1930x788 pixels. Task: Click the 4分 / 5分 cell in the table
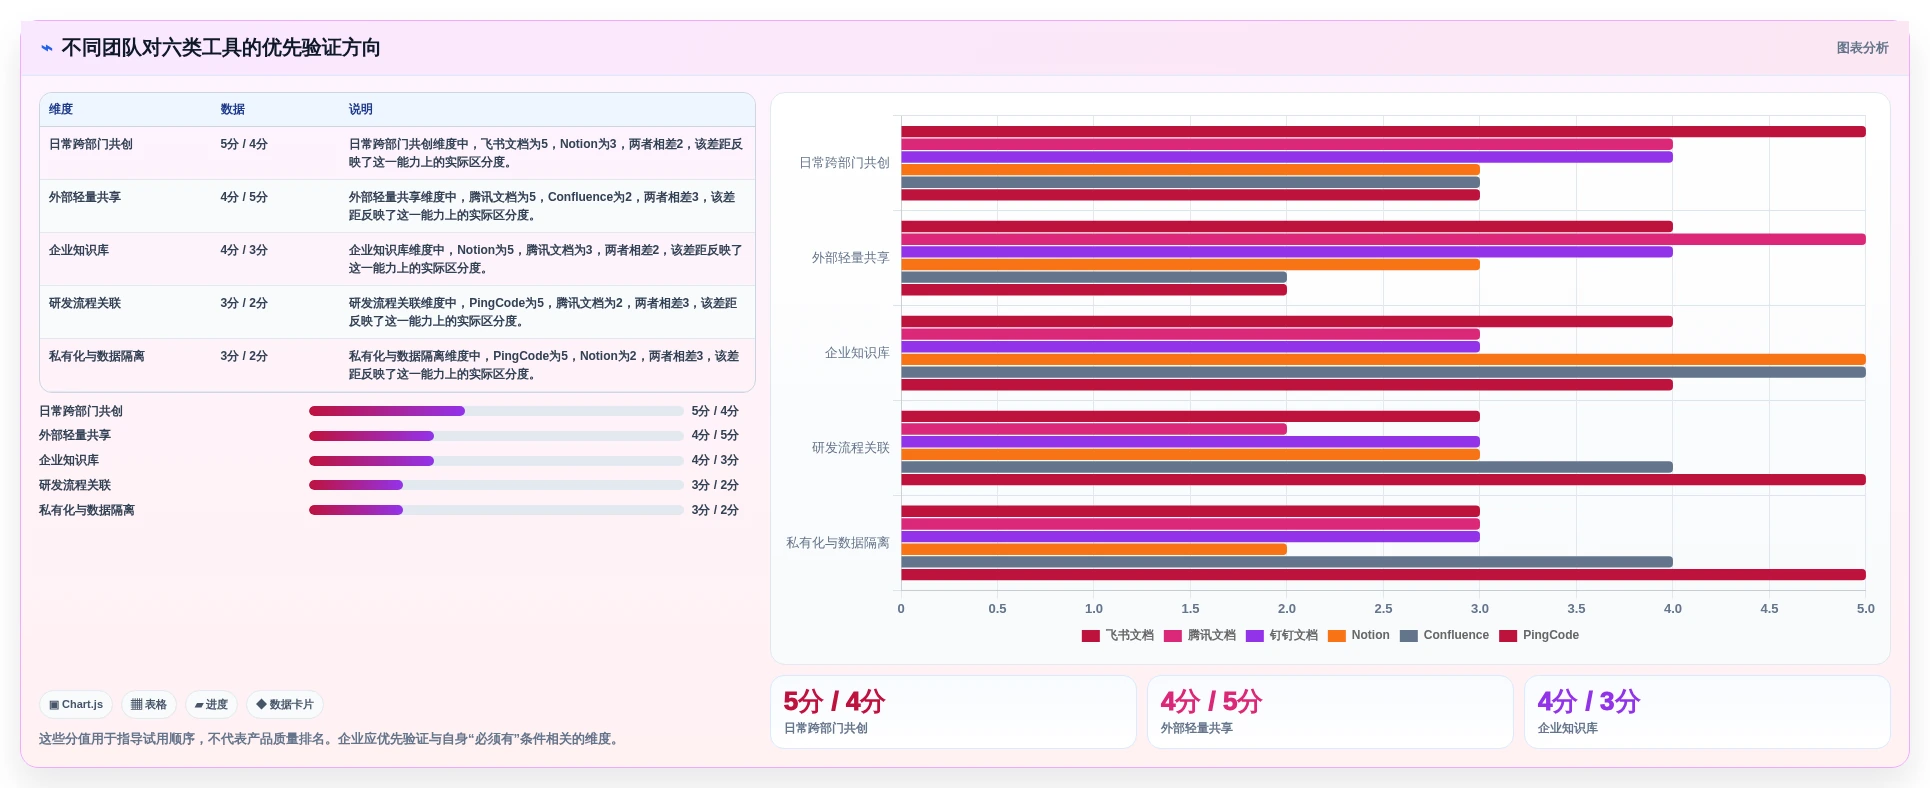(244, 197)
